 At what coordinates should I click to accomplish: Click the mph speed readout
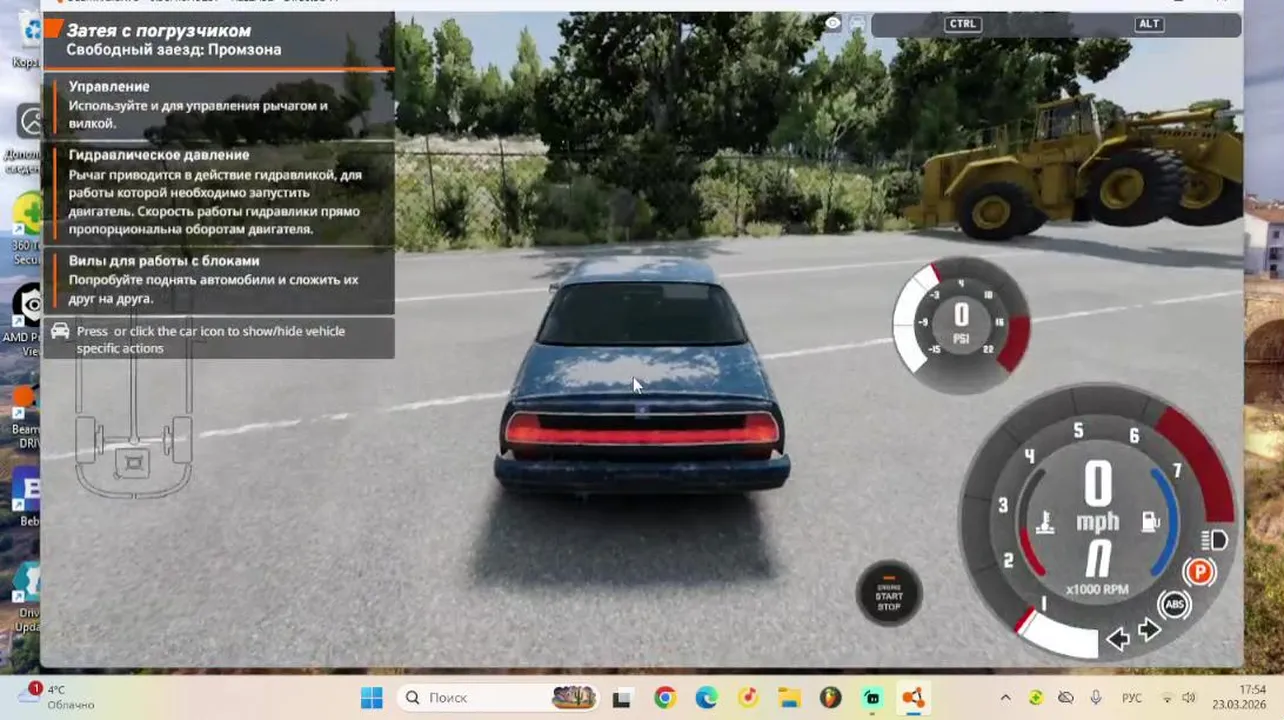[1098, 496]
